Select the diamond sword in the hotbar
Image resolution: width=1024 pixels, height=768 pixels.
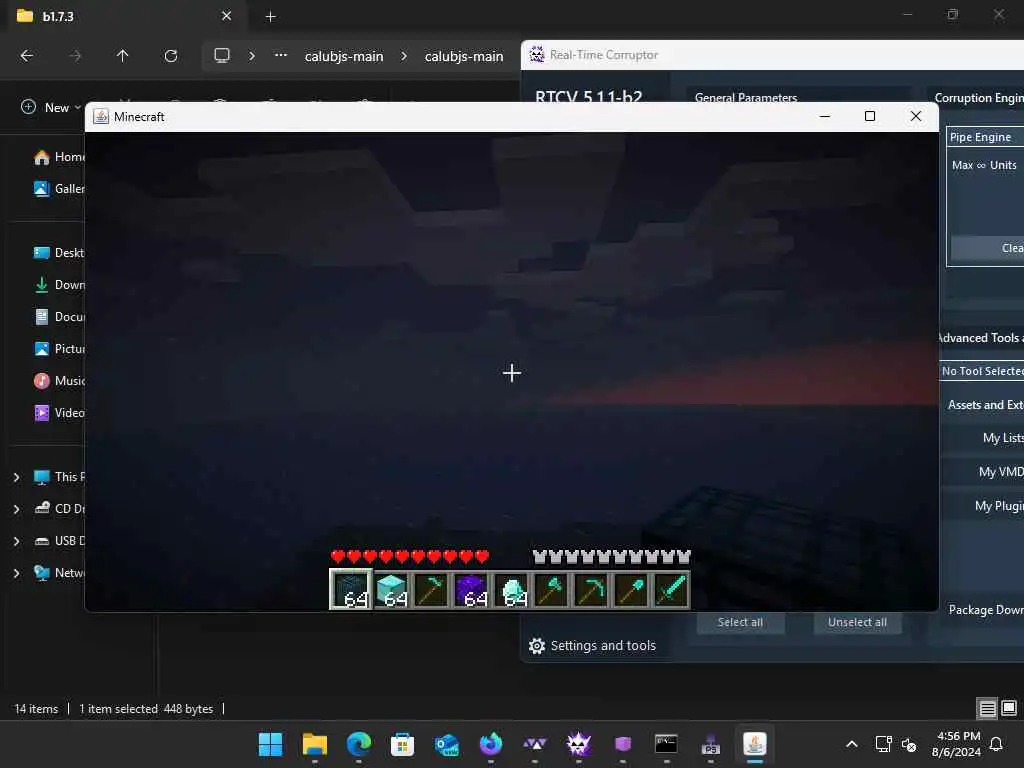click(x=671, y=589)
